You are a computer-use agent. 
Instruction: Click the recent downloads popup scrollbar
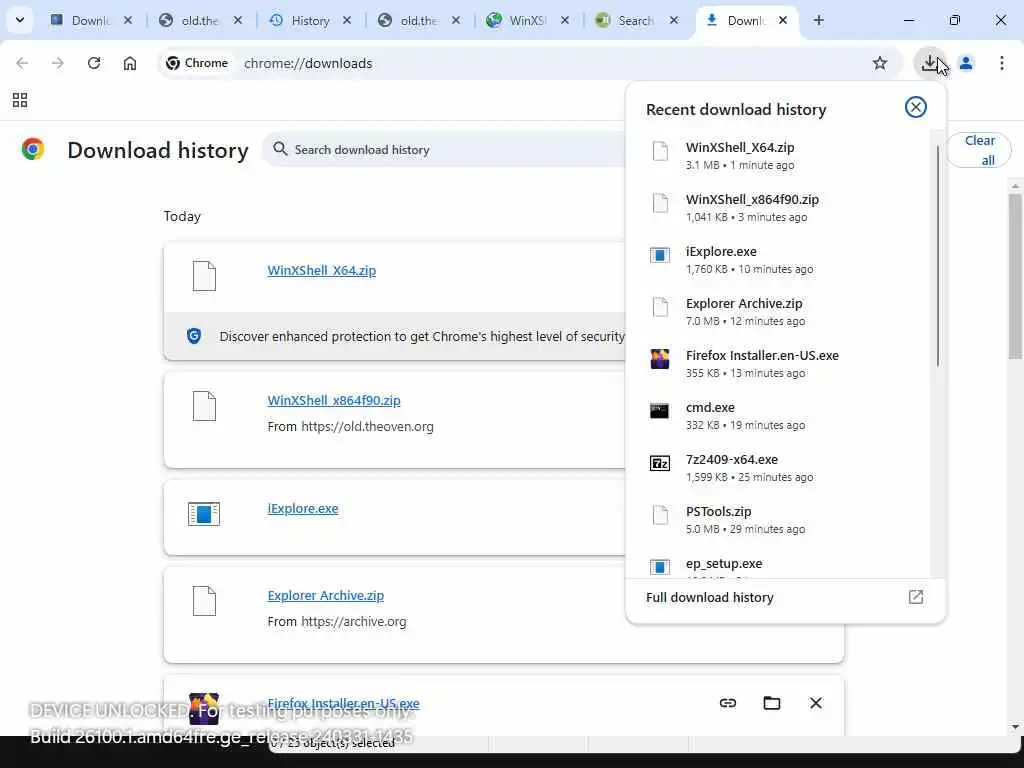[938, 255]
